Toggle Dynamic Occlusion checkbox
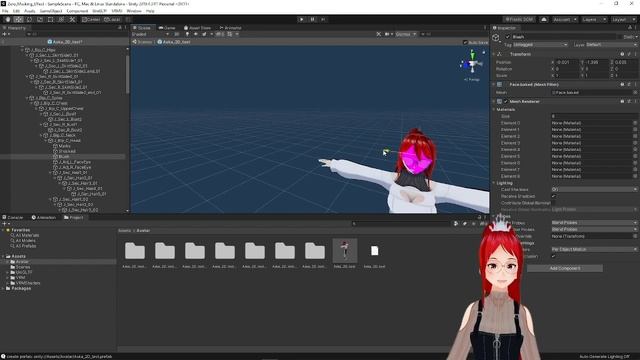 tap(554, 256)
